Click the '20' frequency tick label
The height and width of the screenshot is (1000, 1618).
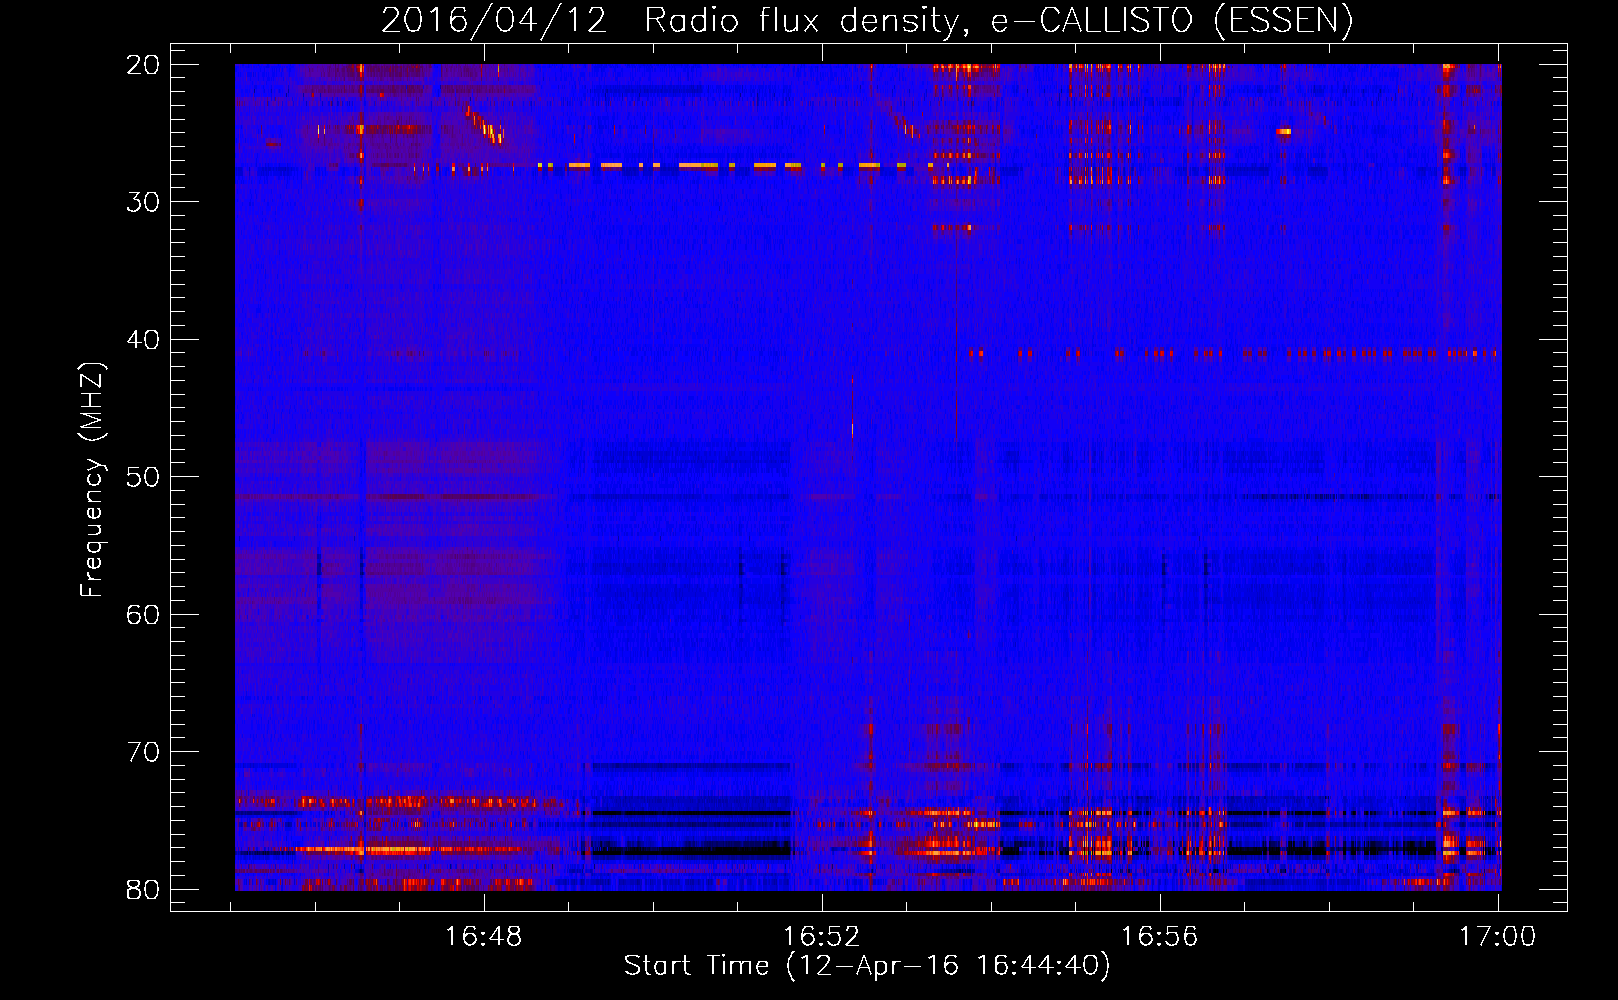click(x=143, y=65)
